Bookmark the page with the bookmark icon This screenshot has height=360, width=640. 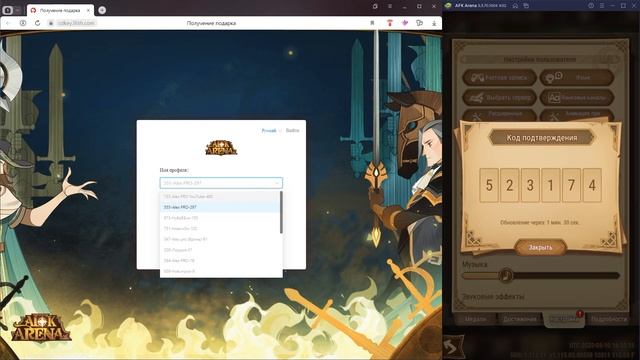coord(372,23)
